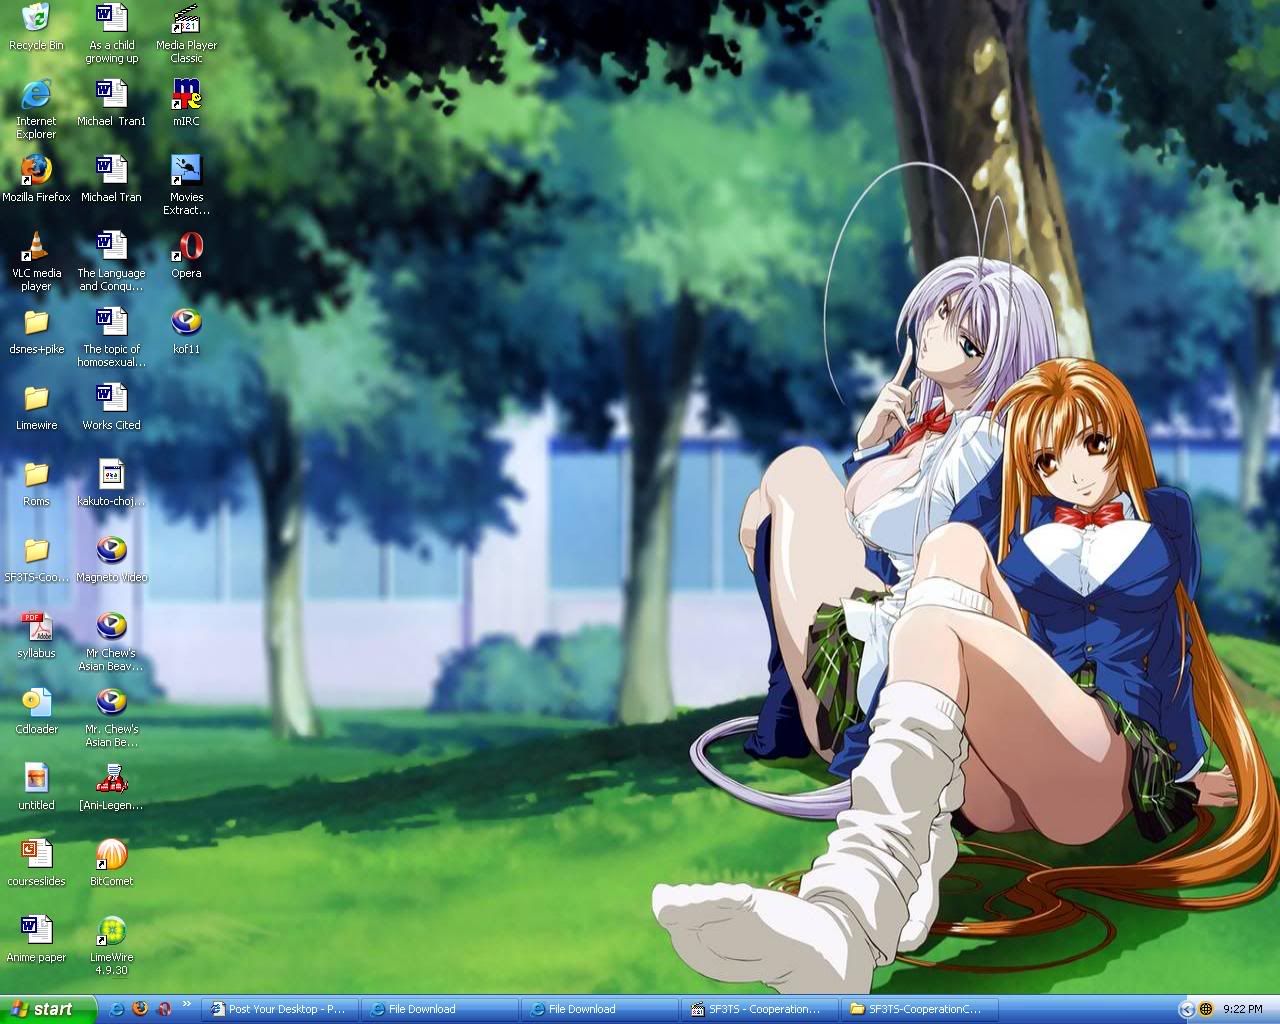Open the Movies Extract... shortcut
The image size is (1280, 1024).
186,185
